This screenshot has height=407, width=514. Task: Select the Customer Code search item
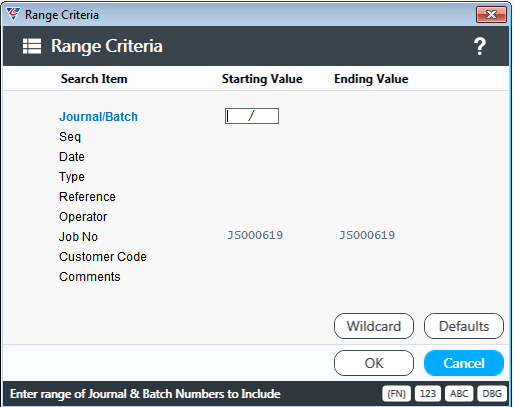[x=103, y=257]
